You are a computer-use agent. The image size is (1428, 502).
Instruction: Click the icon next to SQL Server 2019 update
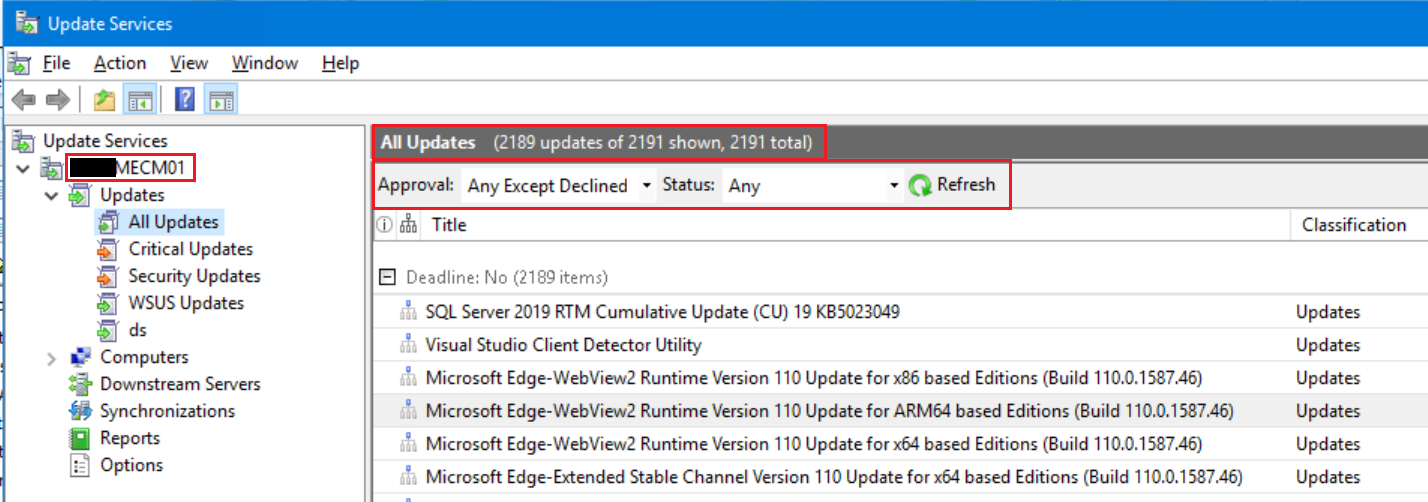408,312
